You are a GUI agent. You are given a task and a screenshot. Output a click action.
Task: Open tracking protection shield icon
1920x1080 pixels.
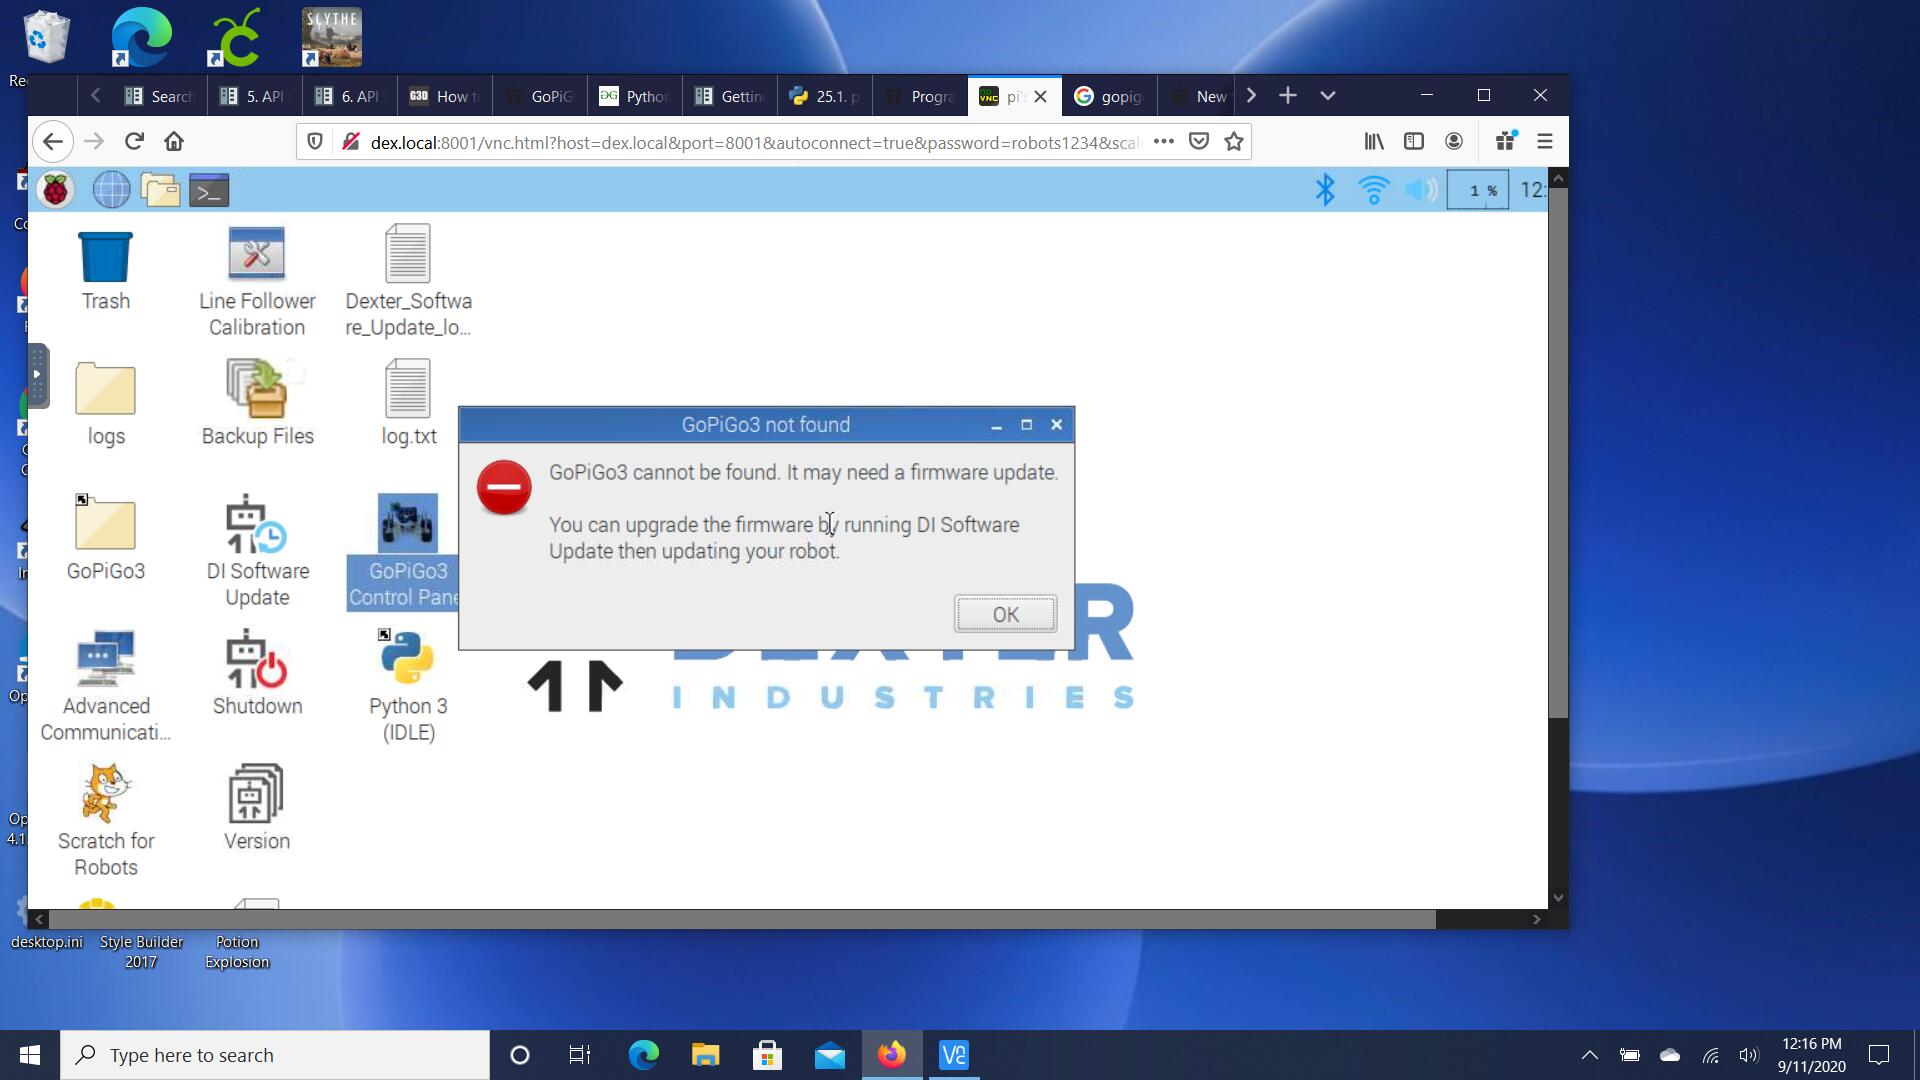point(315,142)
